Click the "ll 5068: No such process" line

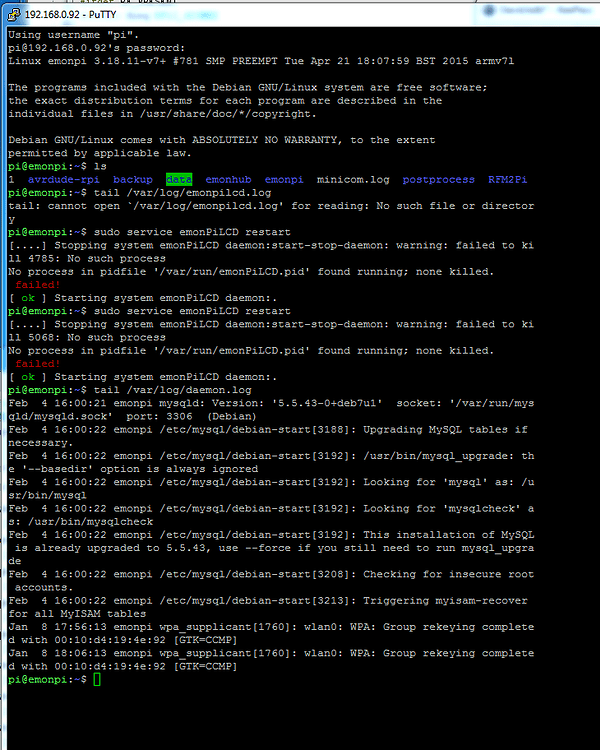(87, 337)
